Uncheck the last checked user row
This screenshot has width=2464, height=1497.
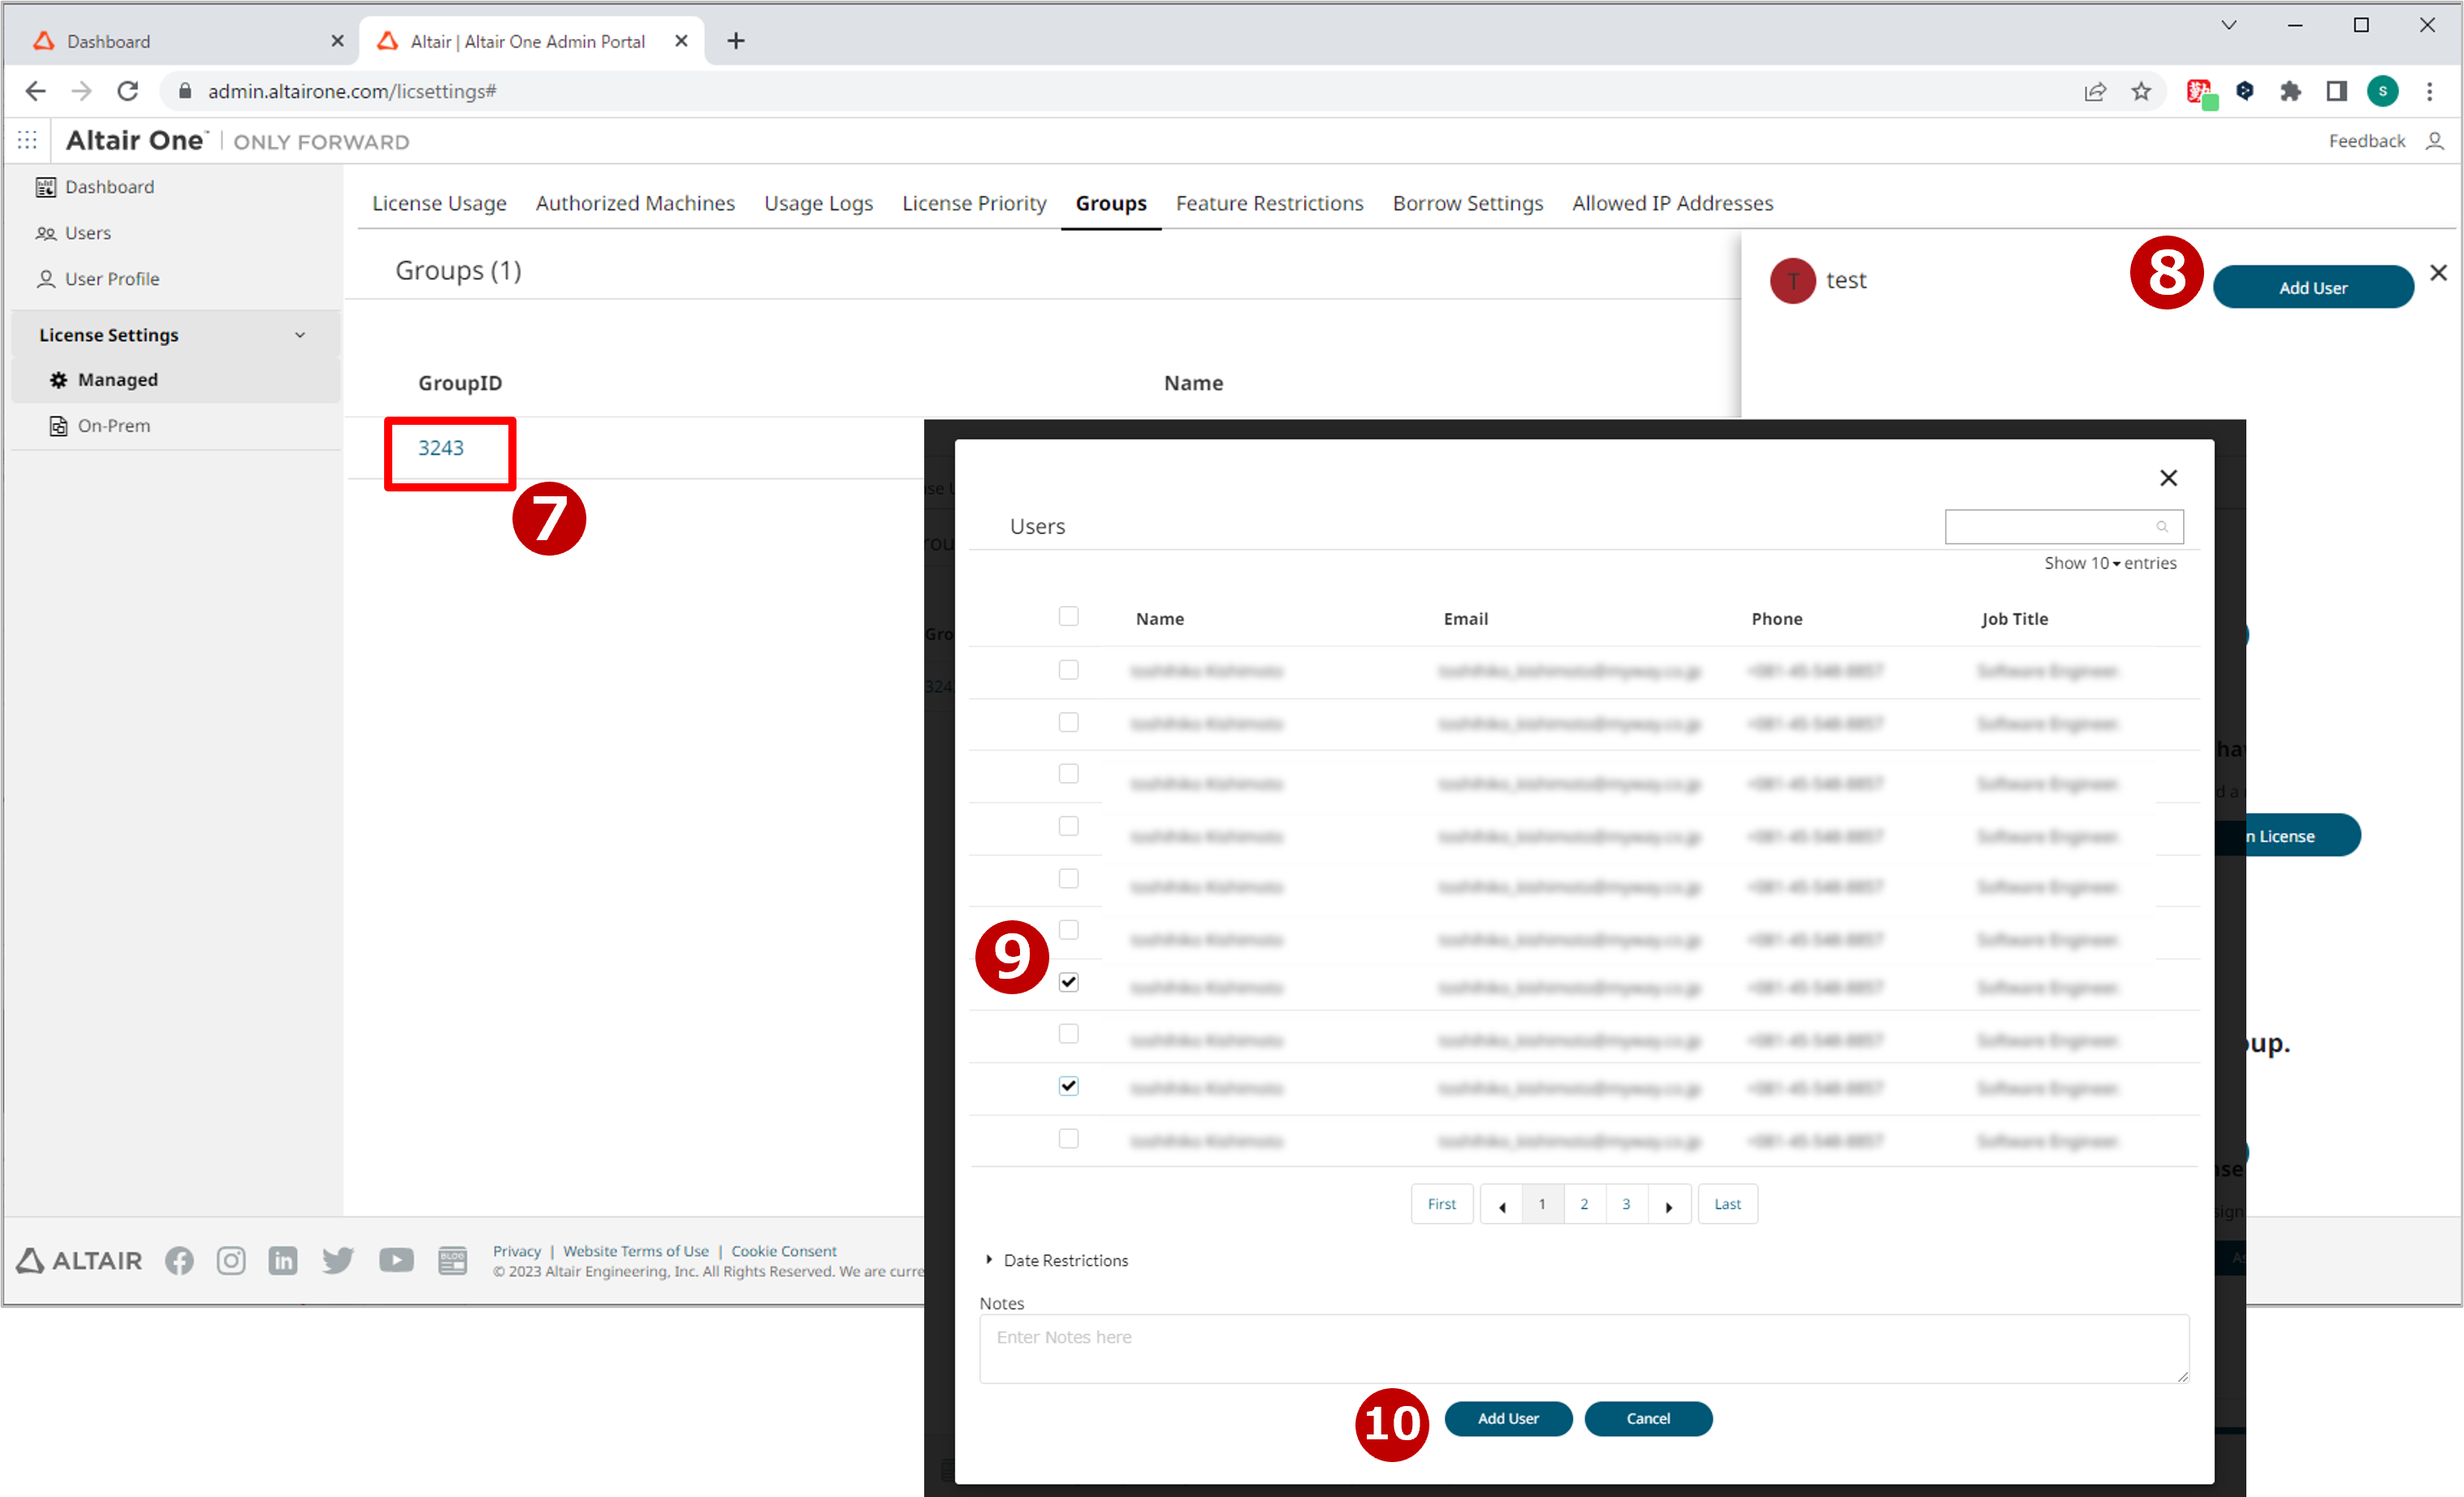(1068, 1086)
